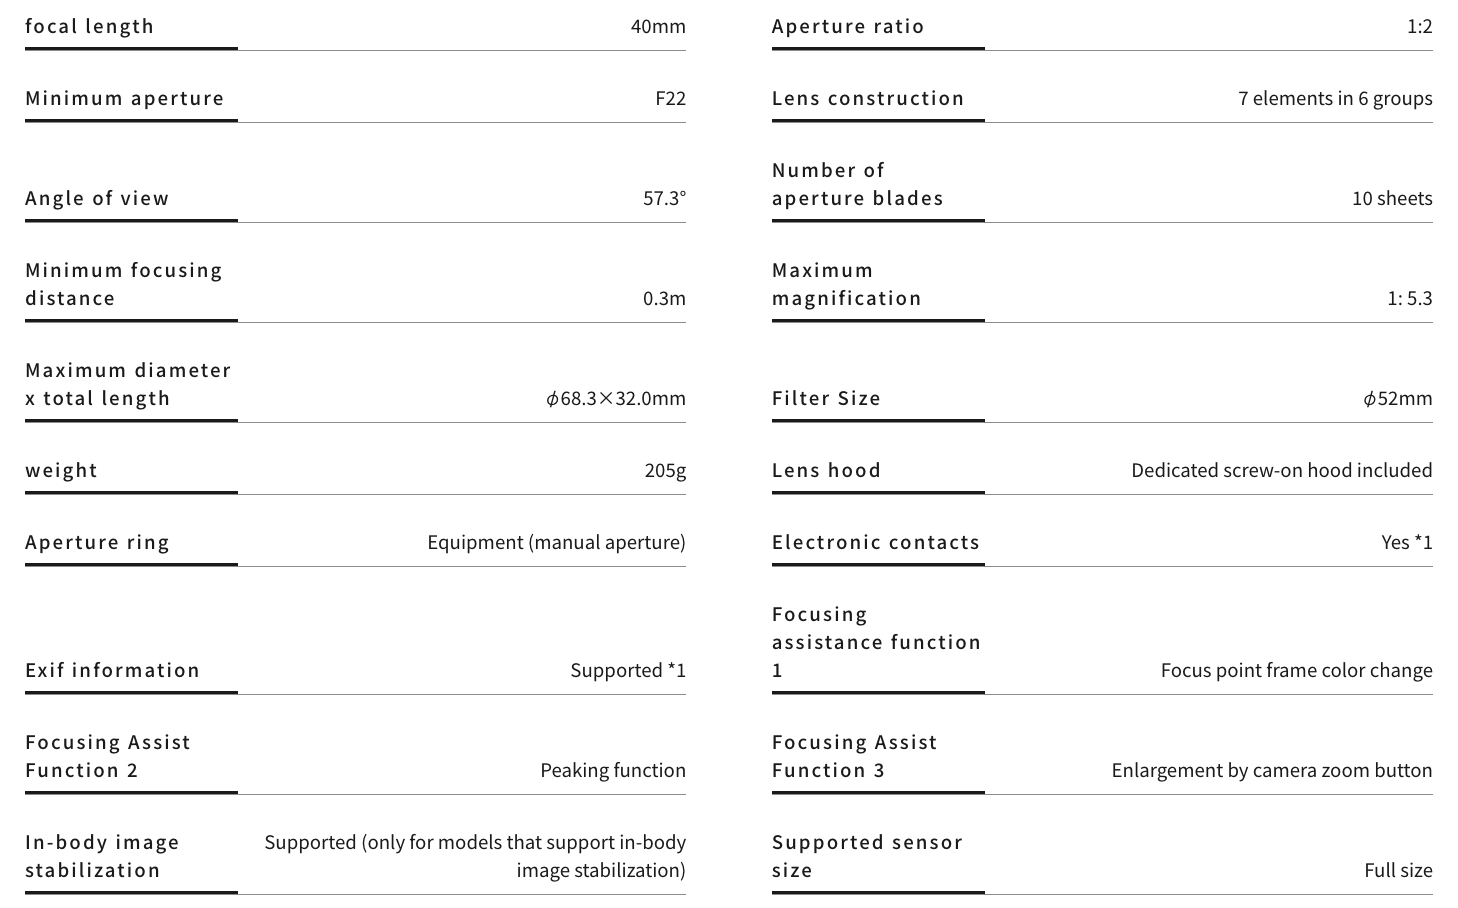Click 'Equipment (manual aperture)' text
Screen dimensions: 1458x908
556,543
